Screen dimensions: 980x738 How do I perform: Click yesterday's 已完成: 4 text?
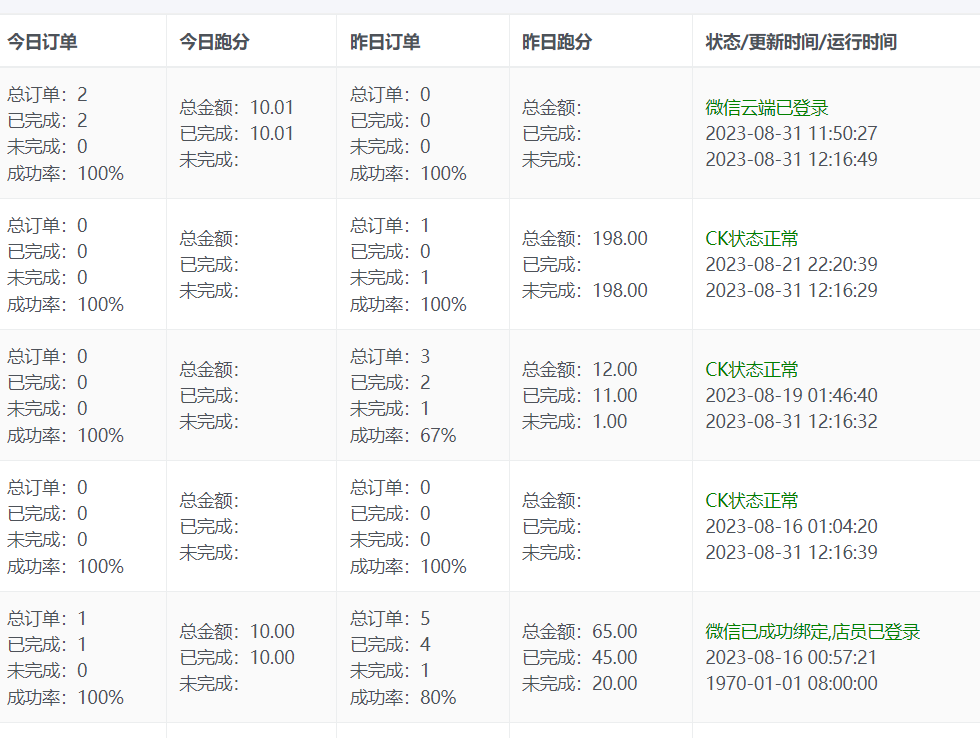click(x=391, y=645)
